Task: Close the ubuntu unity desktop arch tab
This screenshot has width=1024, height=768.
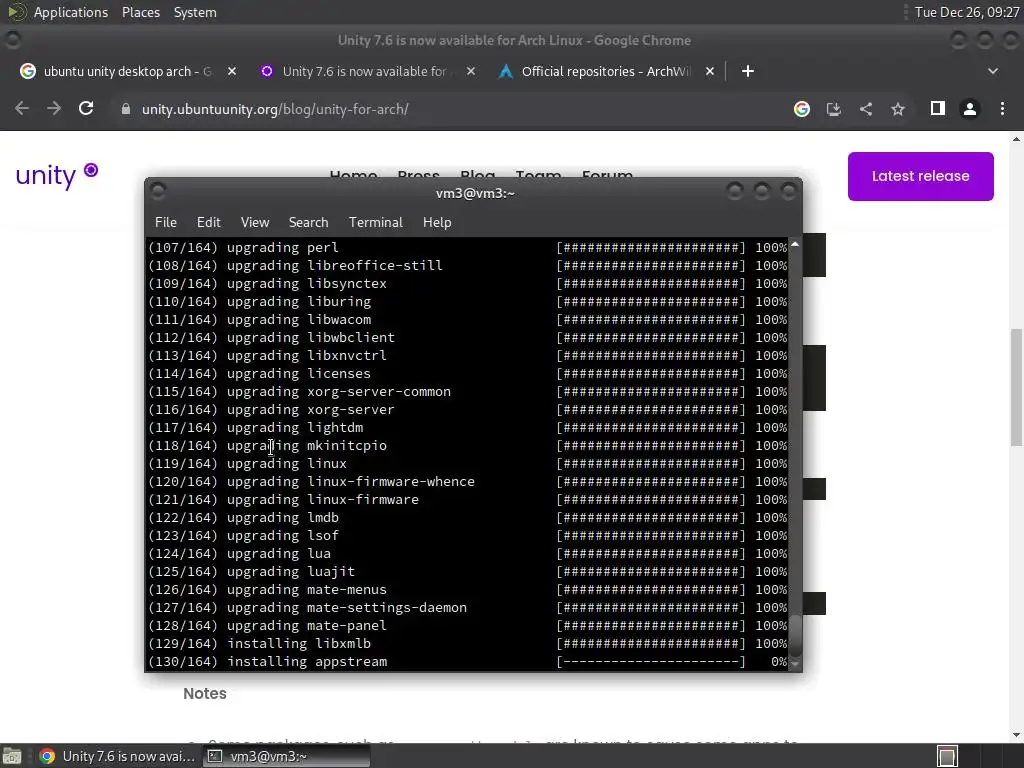Action: pos(232,71)
